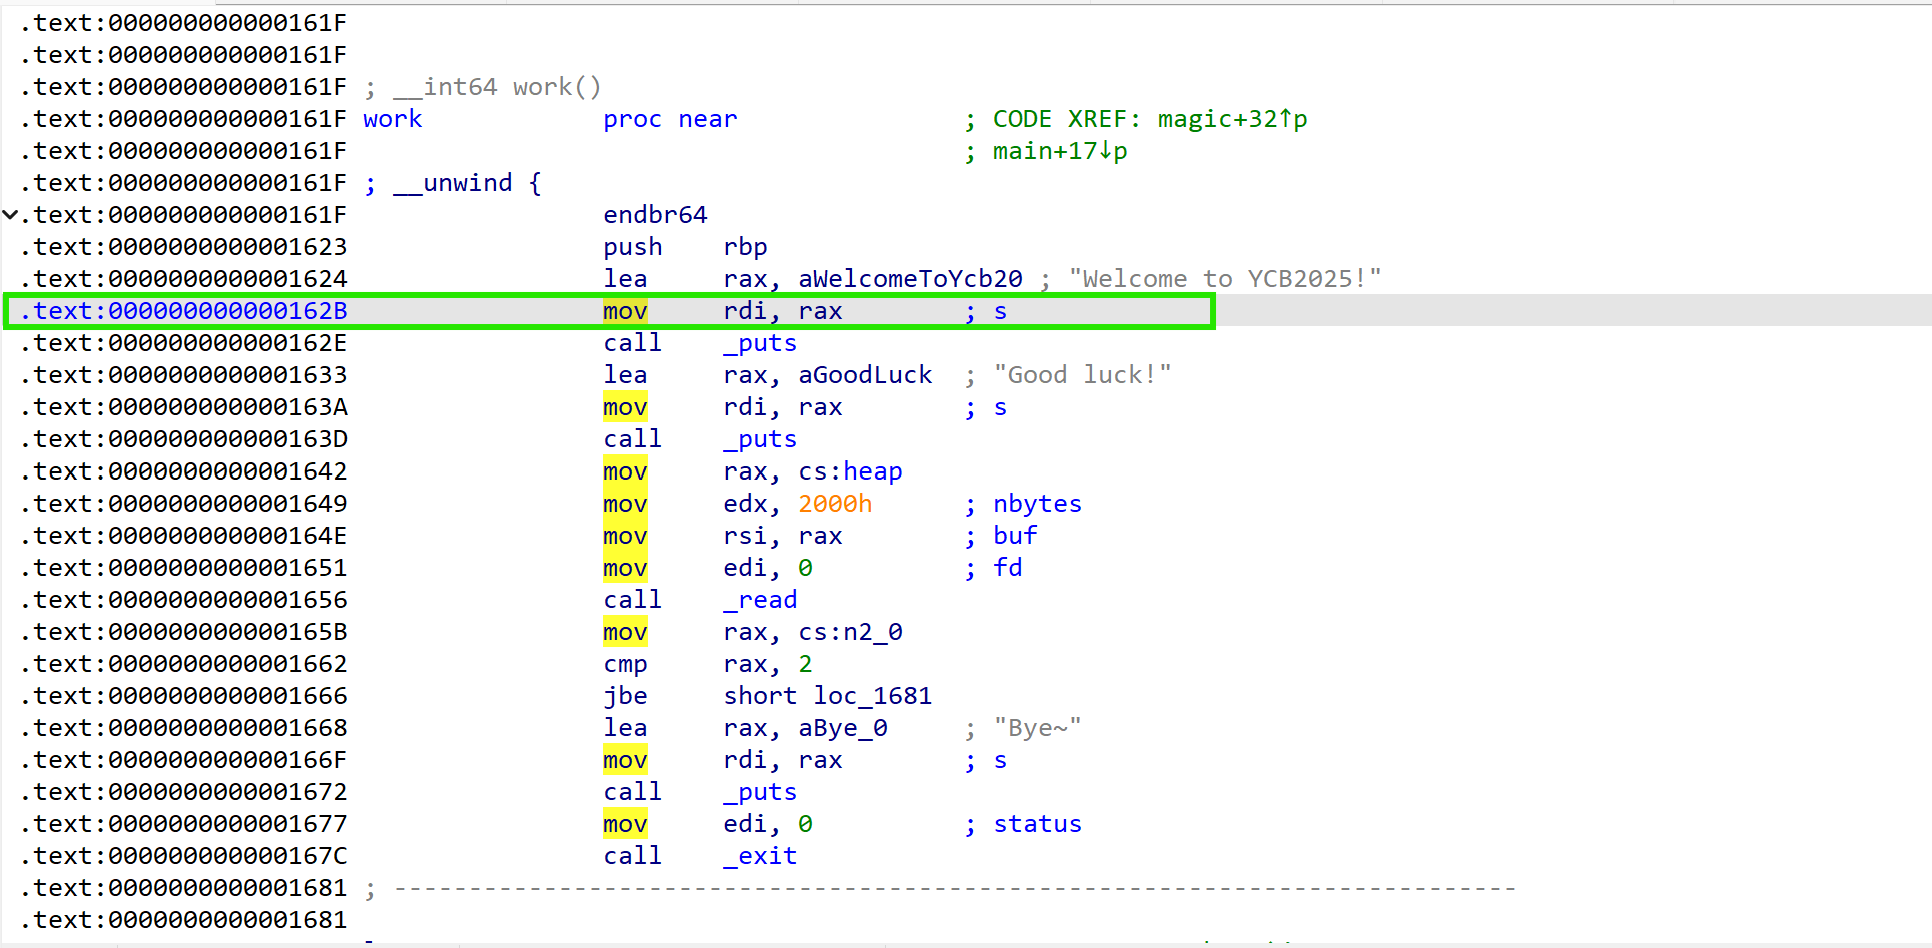Click the work function name label
Screen dimensions: 1932x948
[392, 119]
